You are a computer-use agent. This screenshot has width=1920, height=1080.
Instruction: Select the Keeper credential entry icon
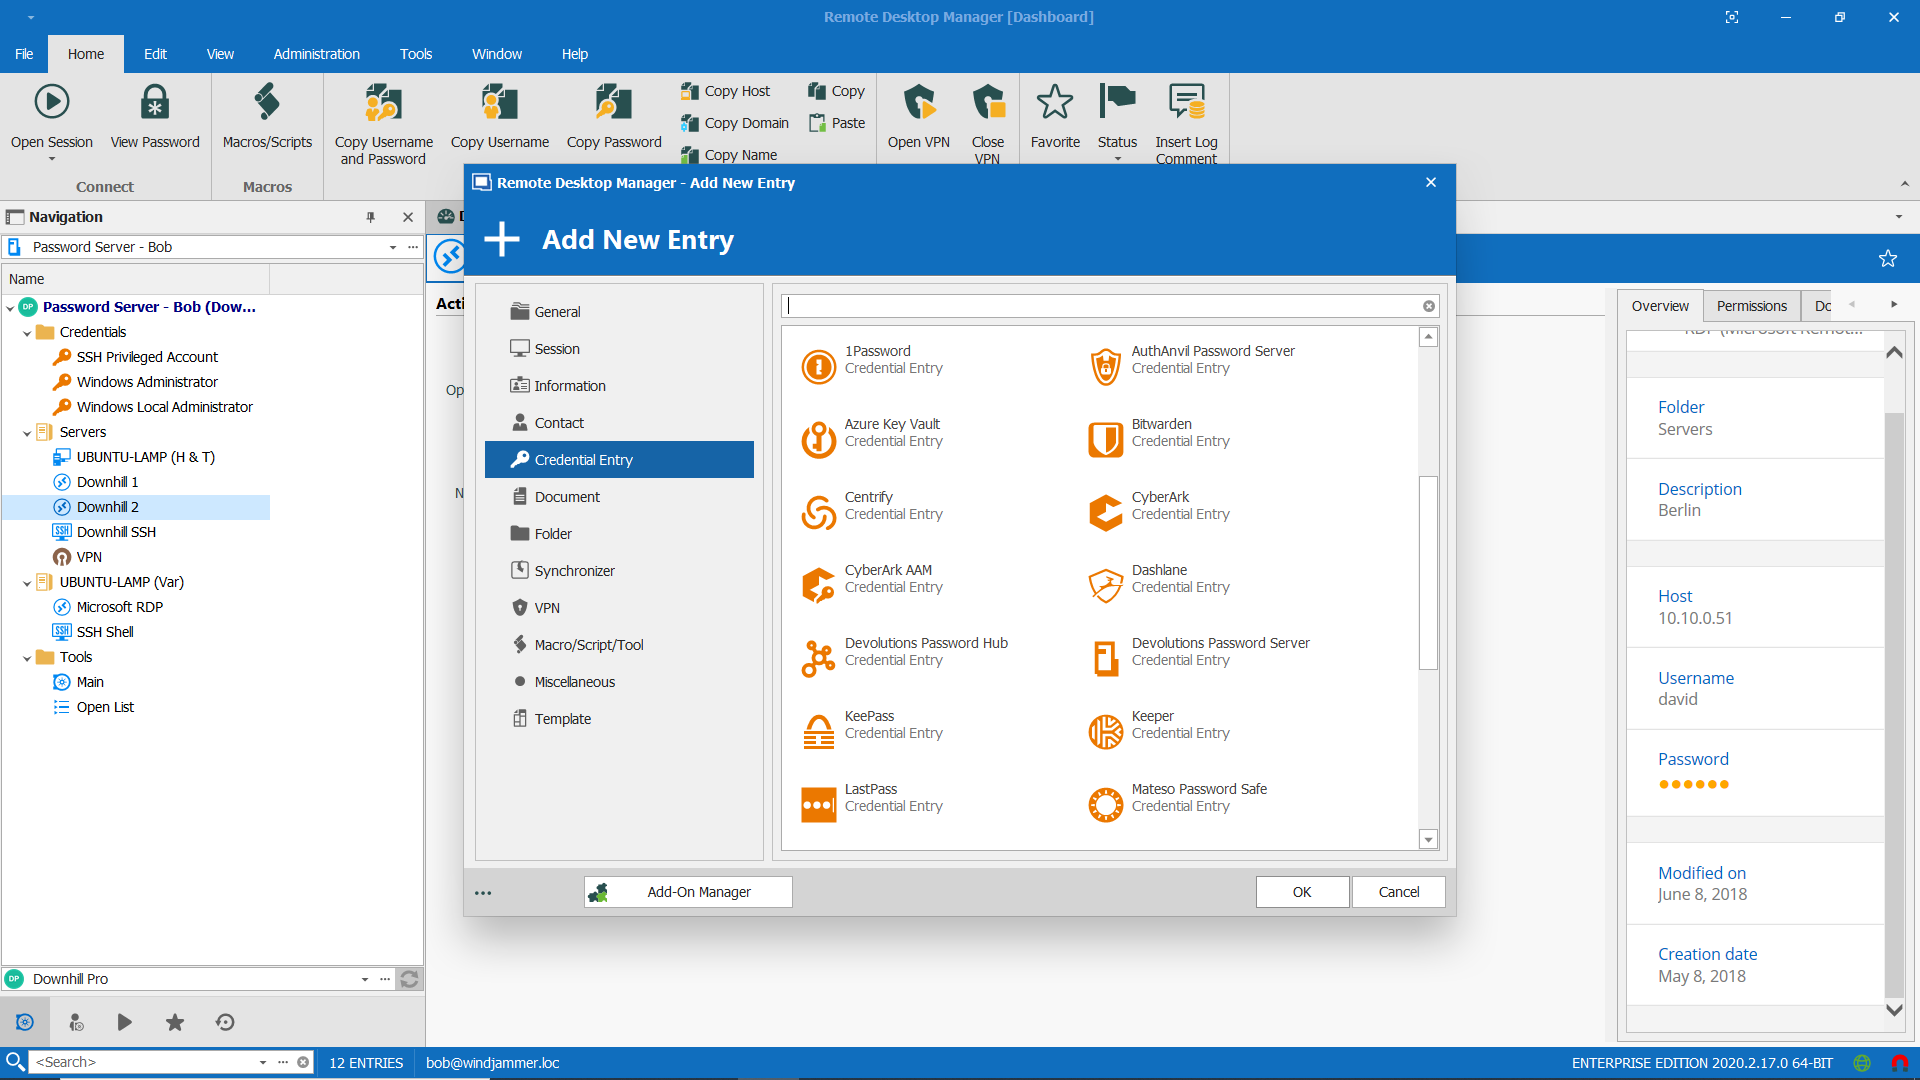pyautogui.click(x=1106, y=732)
